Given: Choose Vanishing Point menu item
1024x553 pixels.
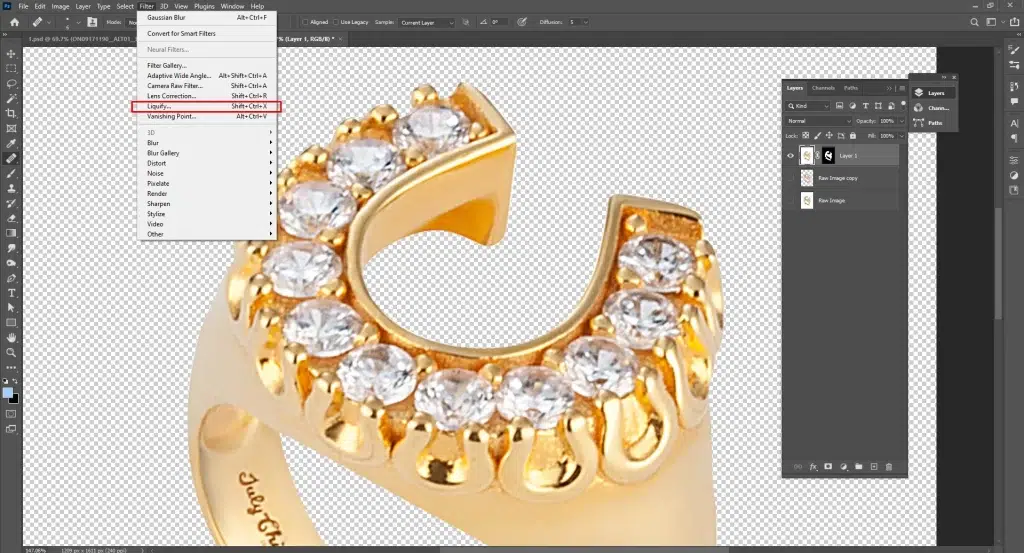Looking at the screenshot, I should [207, 116].
